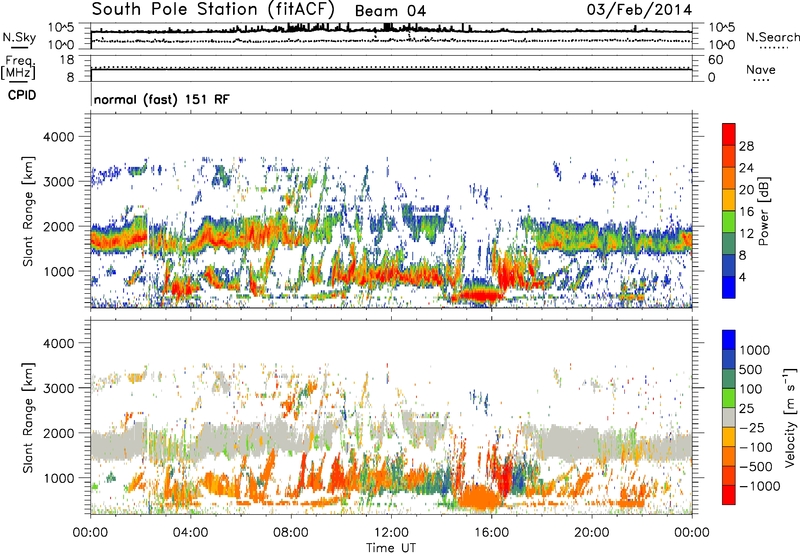Click the 'Velocity [m s-1]' colorbar label
Viewport: 800px width, 554px height.
[x=790, y=417]
